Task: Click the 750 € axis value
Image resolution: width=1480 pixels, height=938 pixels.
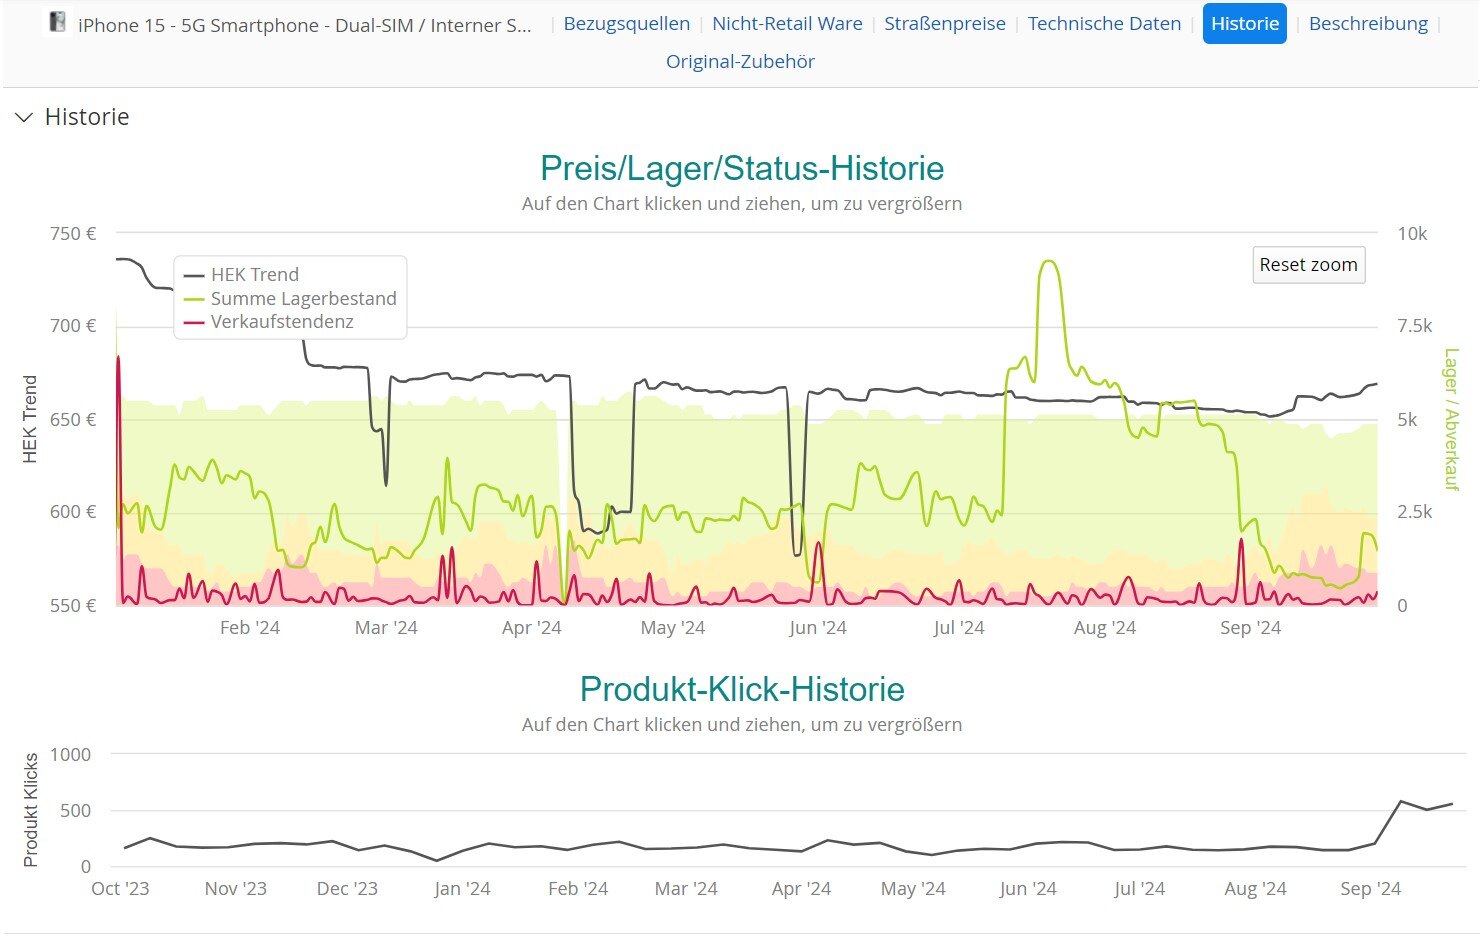Action: click(x=73, y=234)
